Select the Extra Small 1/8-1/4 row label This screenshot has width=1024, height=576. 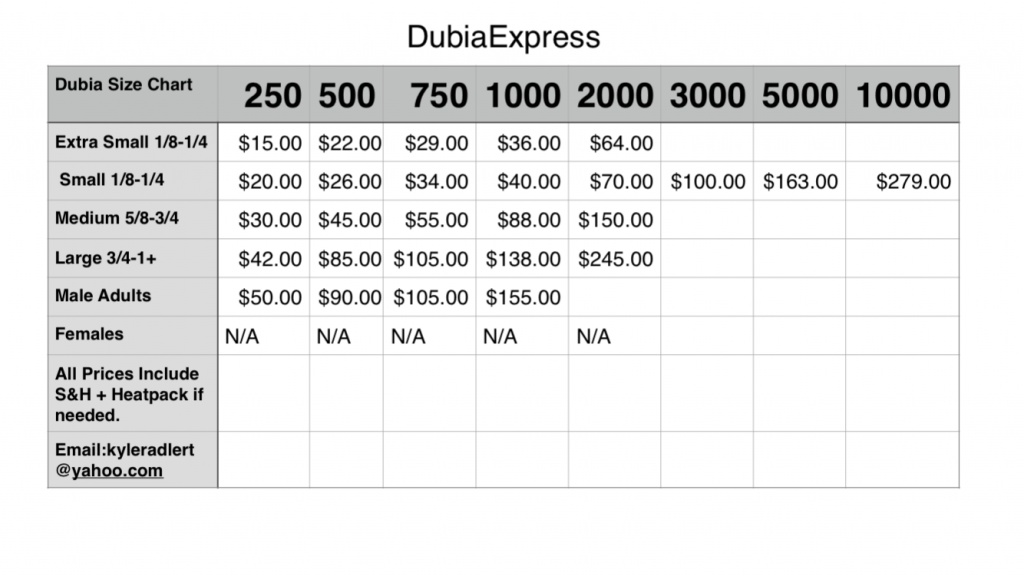point(131,142)
